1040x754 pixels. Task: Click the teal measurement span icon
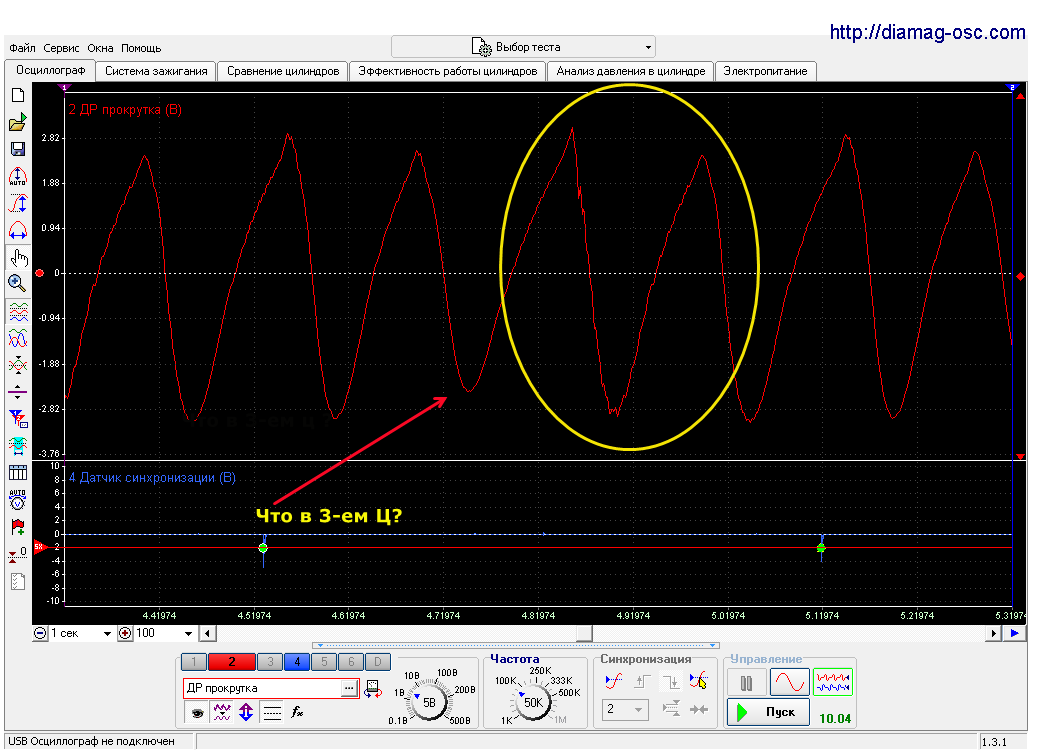pyautogui.click(x=18, y=446)
